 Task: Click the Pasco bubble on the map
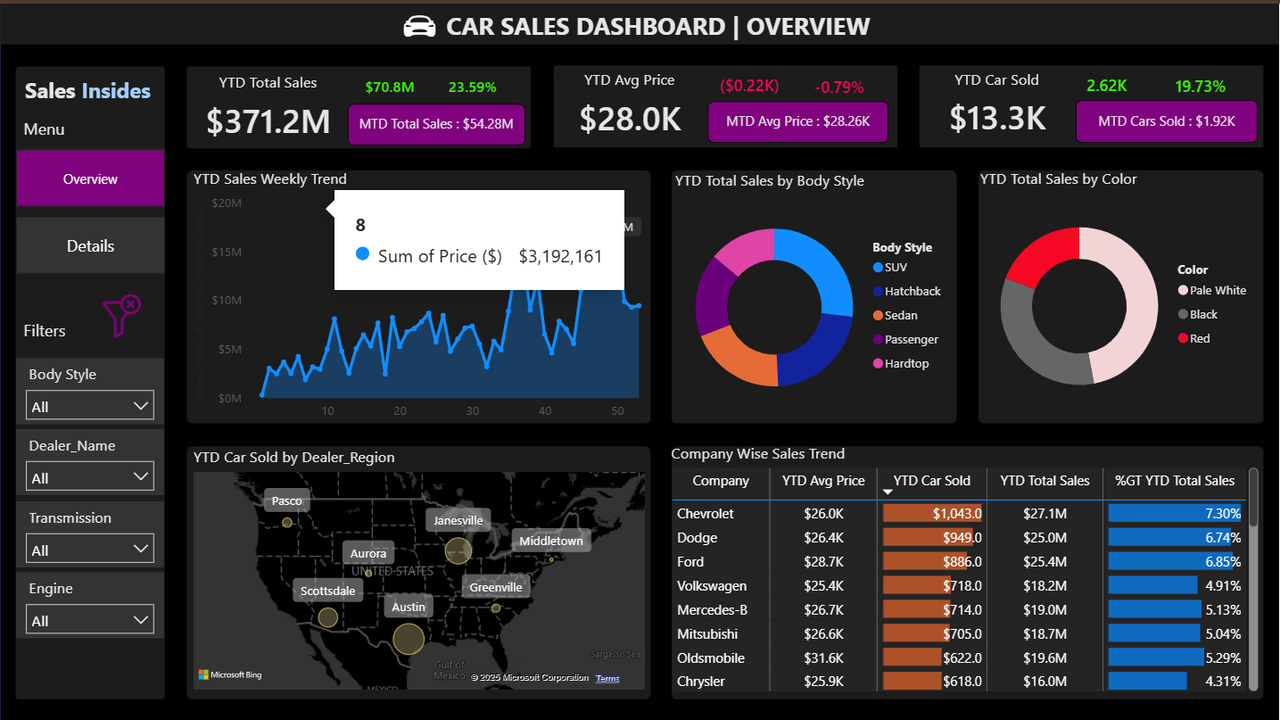pyautogui.click(x=287, y=522)
